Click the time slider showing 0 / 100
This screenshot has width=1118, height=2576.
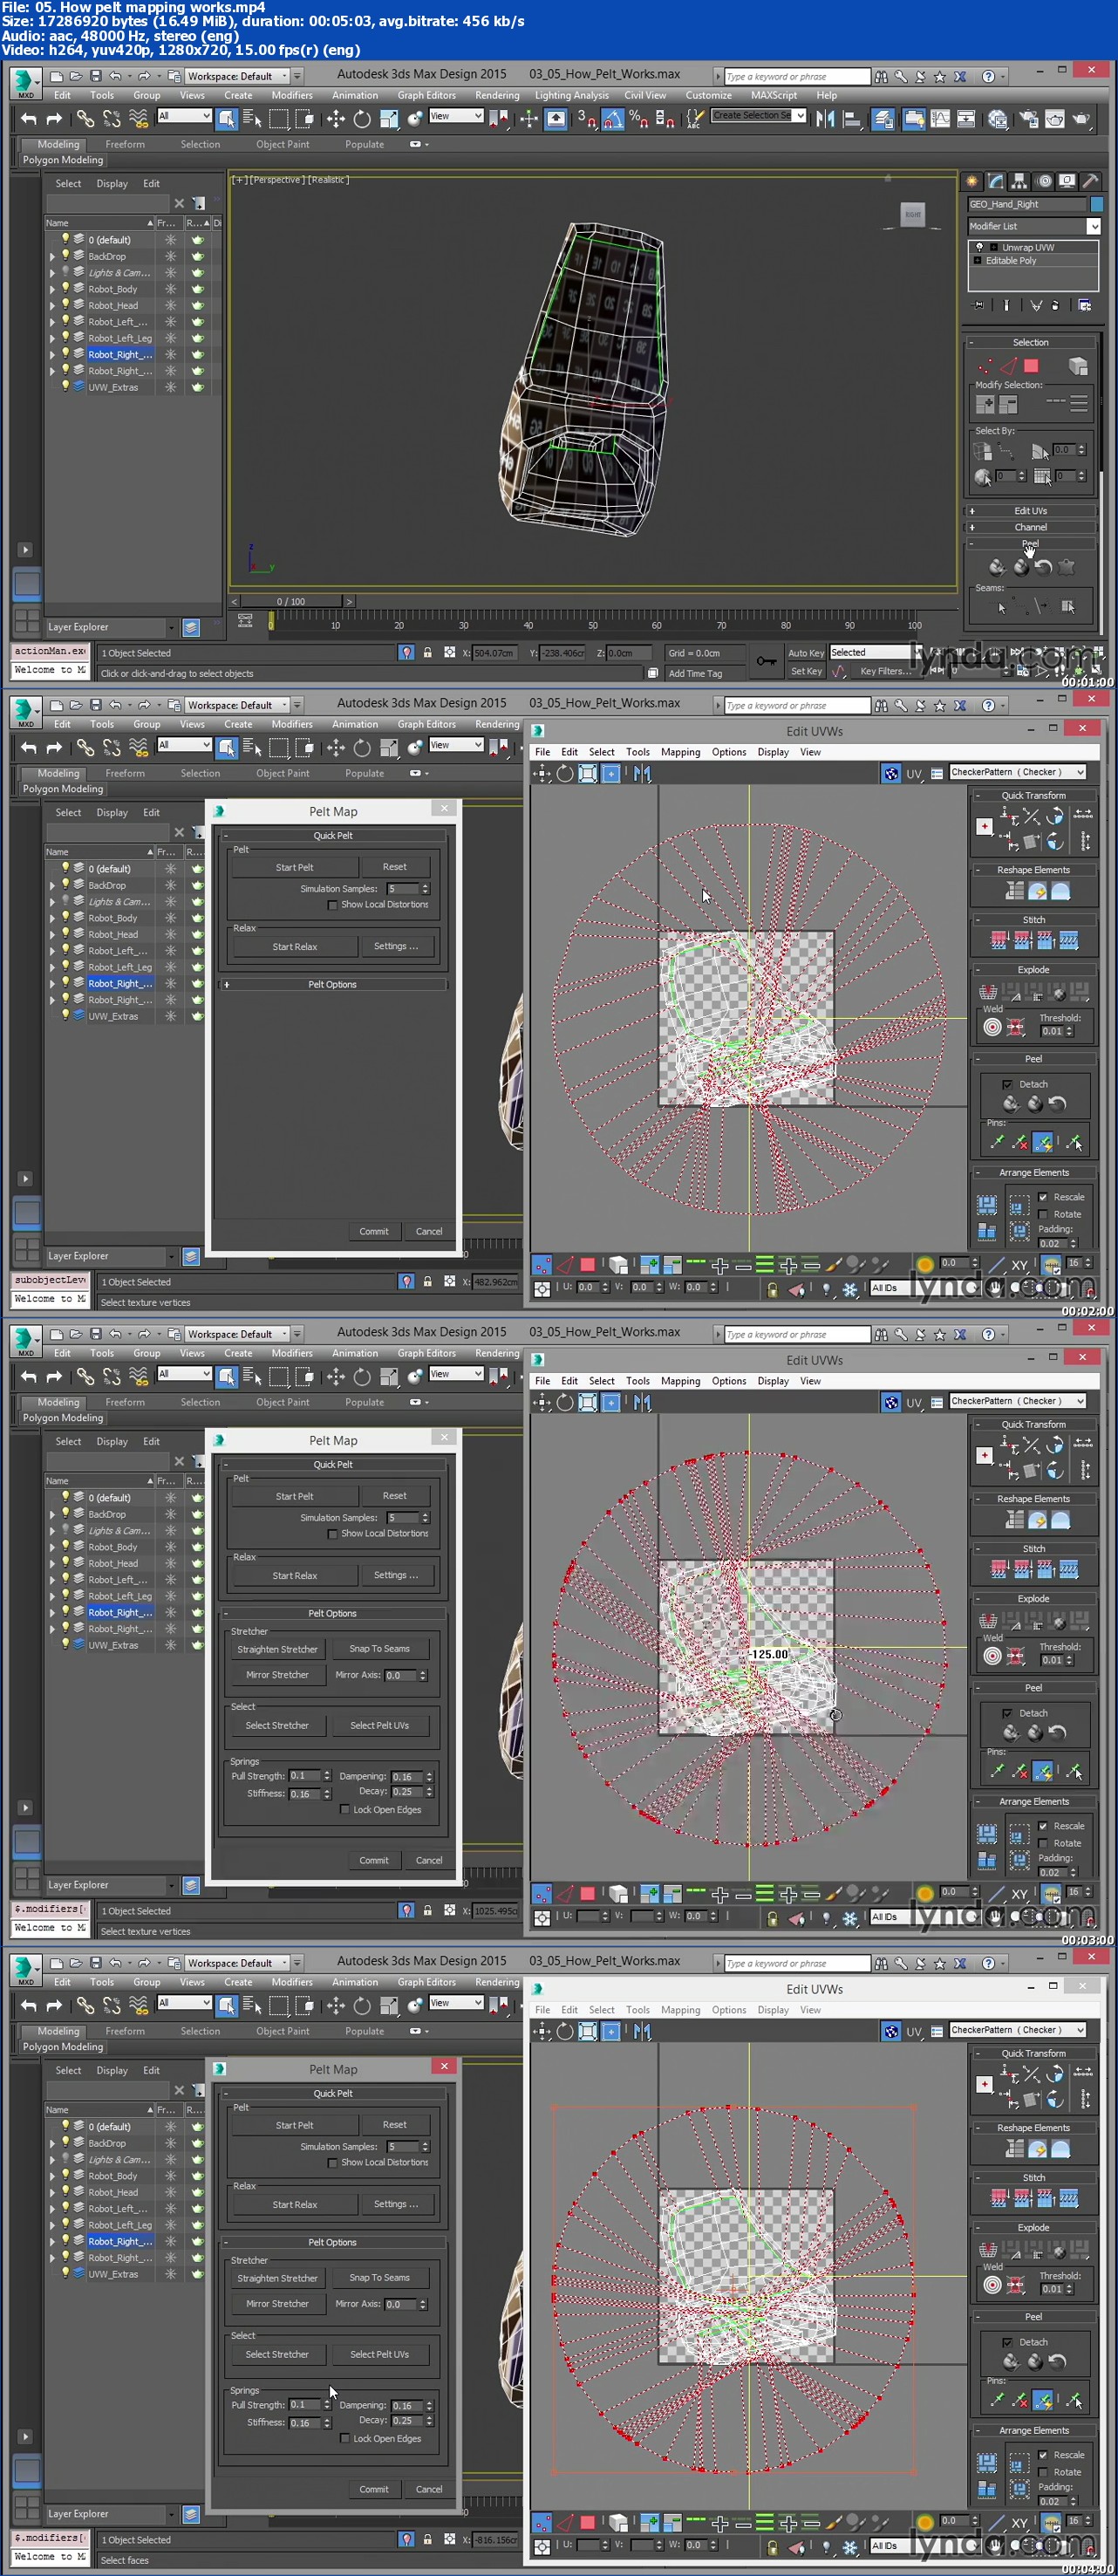(x=291, y=602)
